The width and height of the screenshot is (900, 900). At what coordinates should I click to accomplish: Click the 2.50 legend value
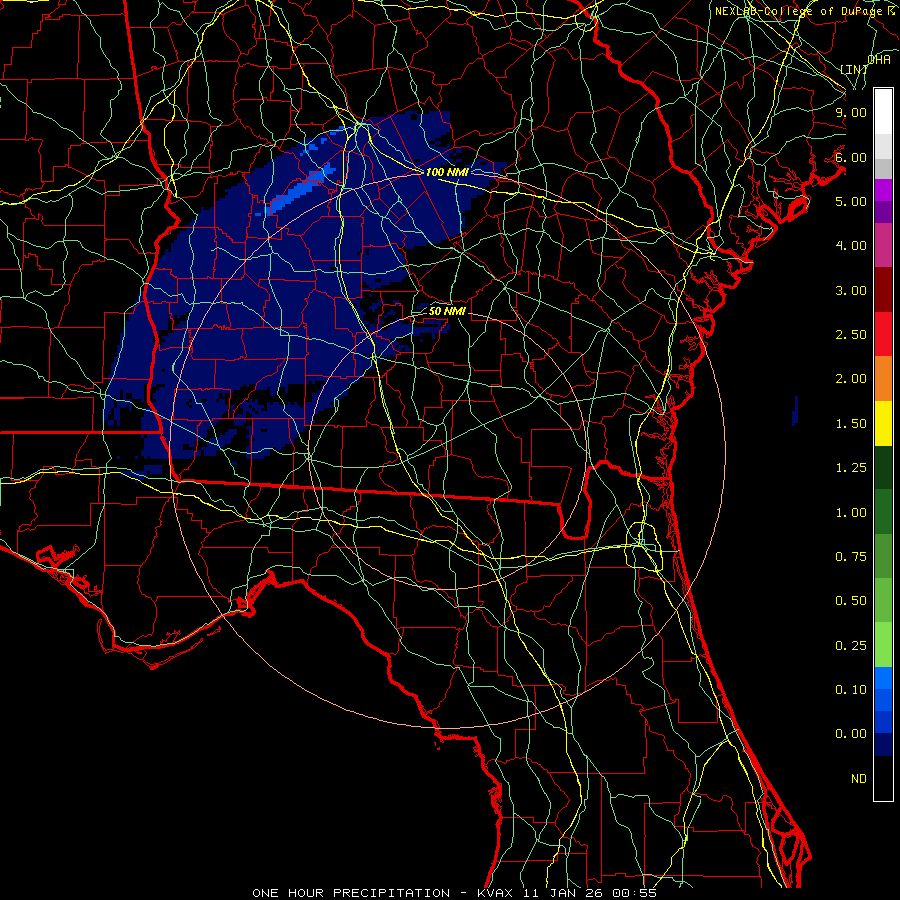click(x=851, y=335)
